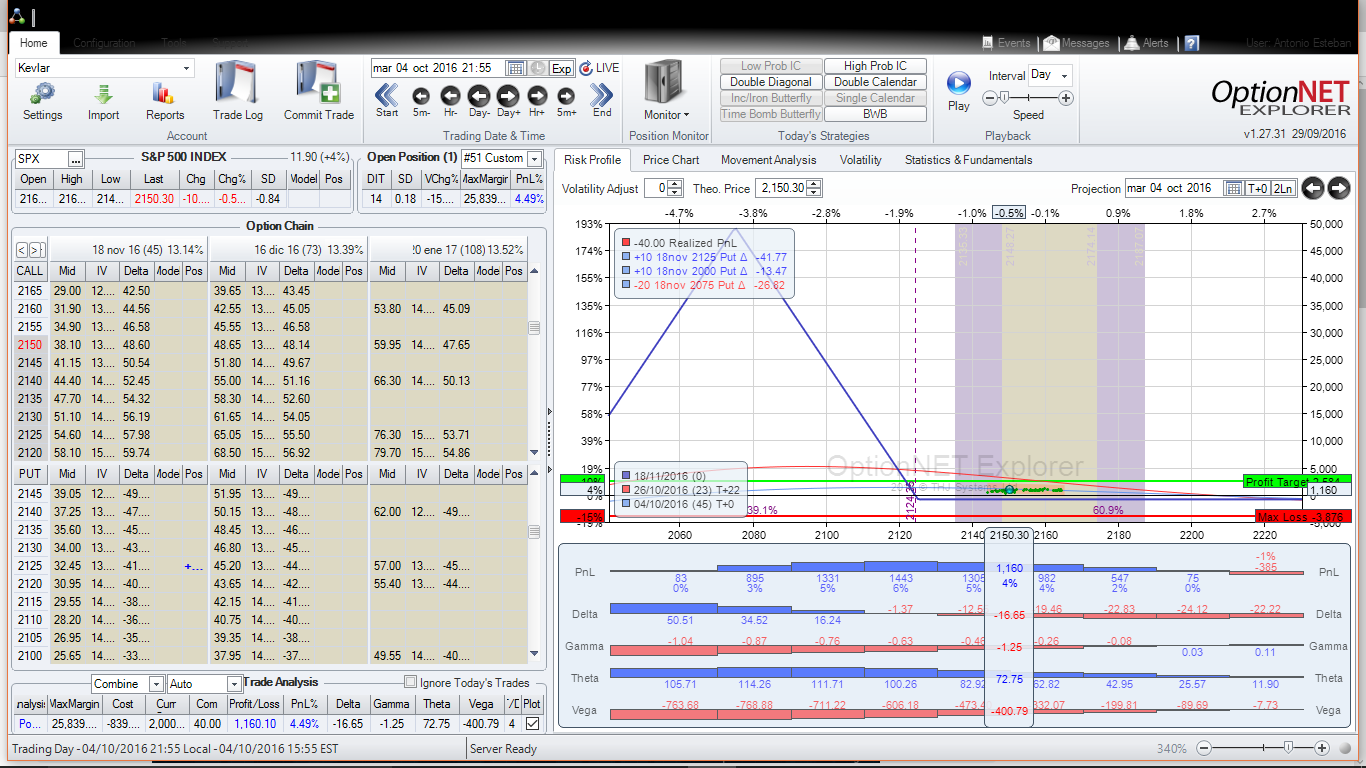Open the #51 Custom position dropdown
Viewport: 1366px width, 768px height.
point(534,158)
